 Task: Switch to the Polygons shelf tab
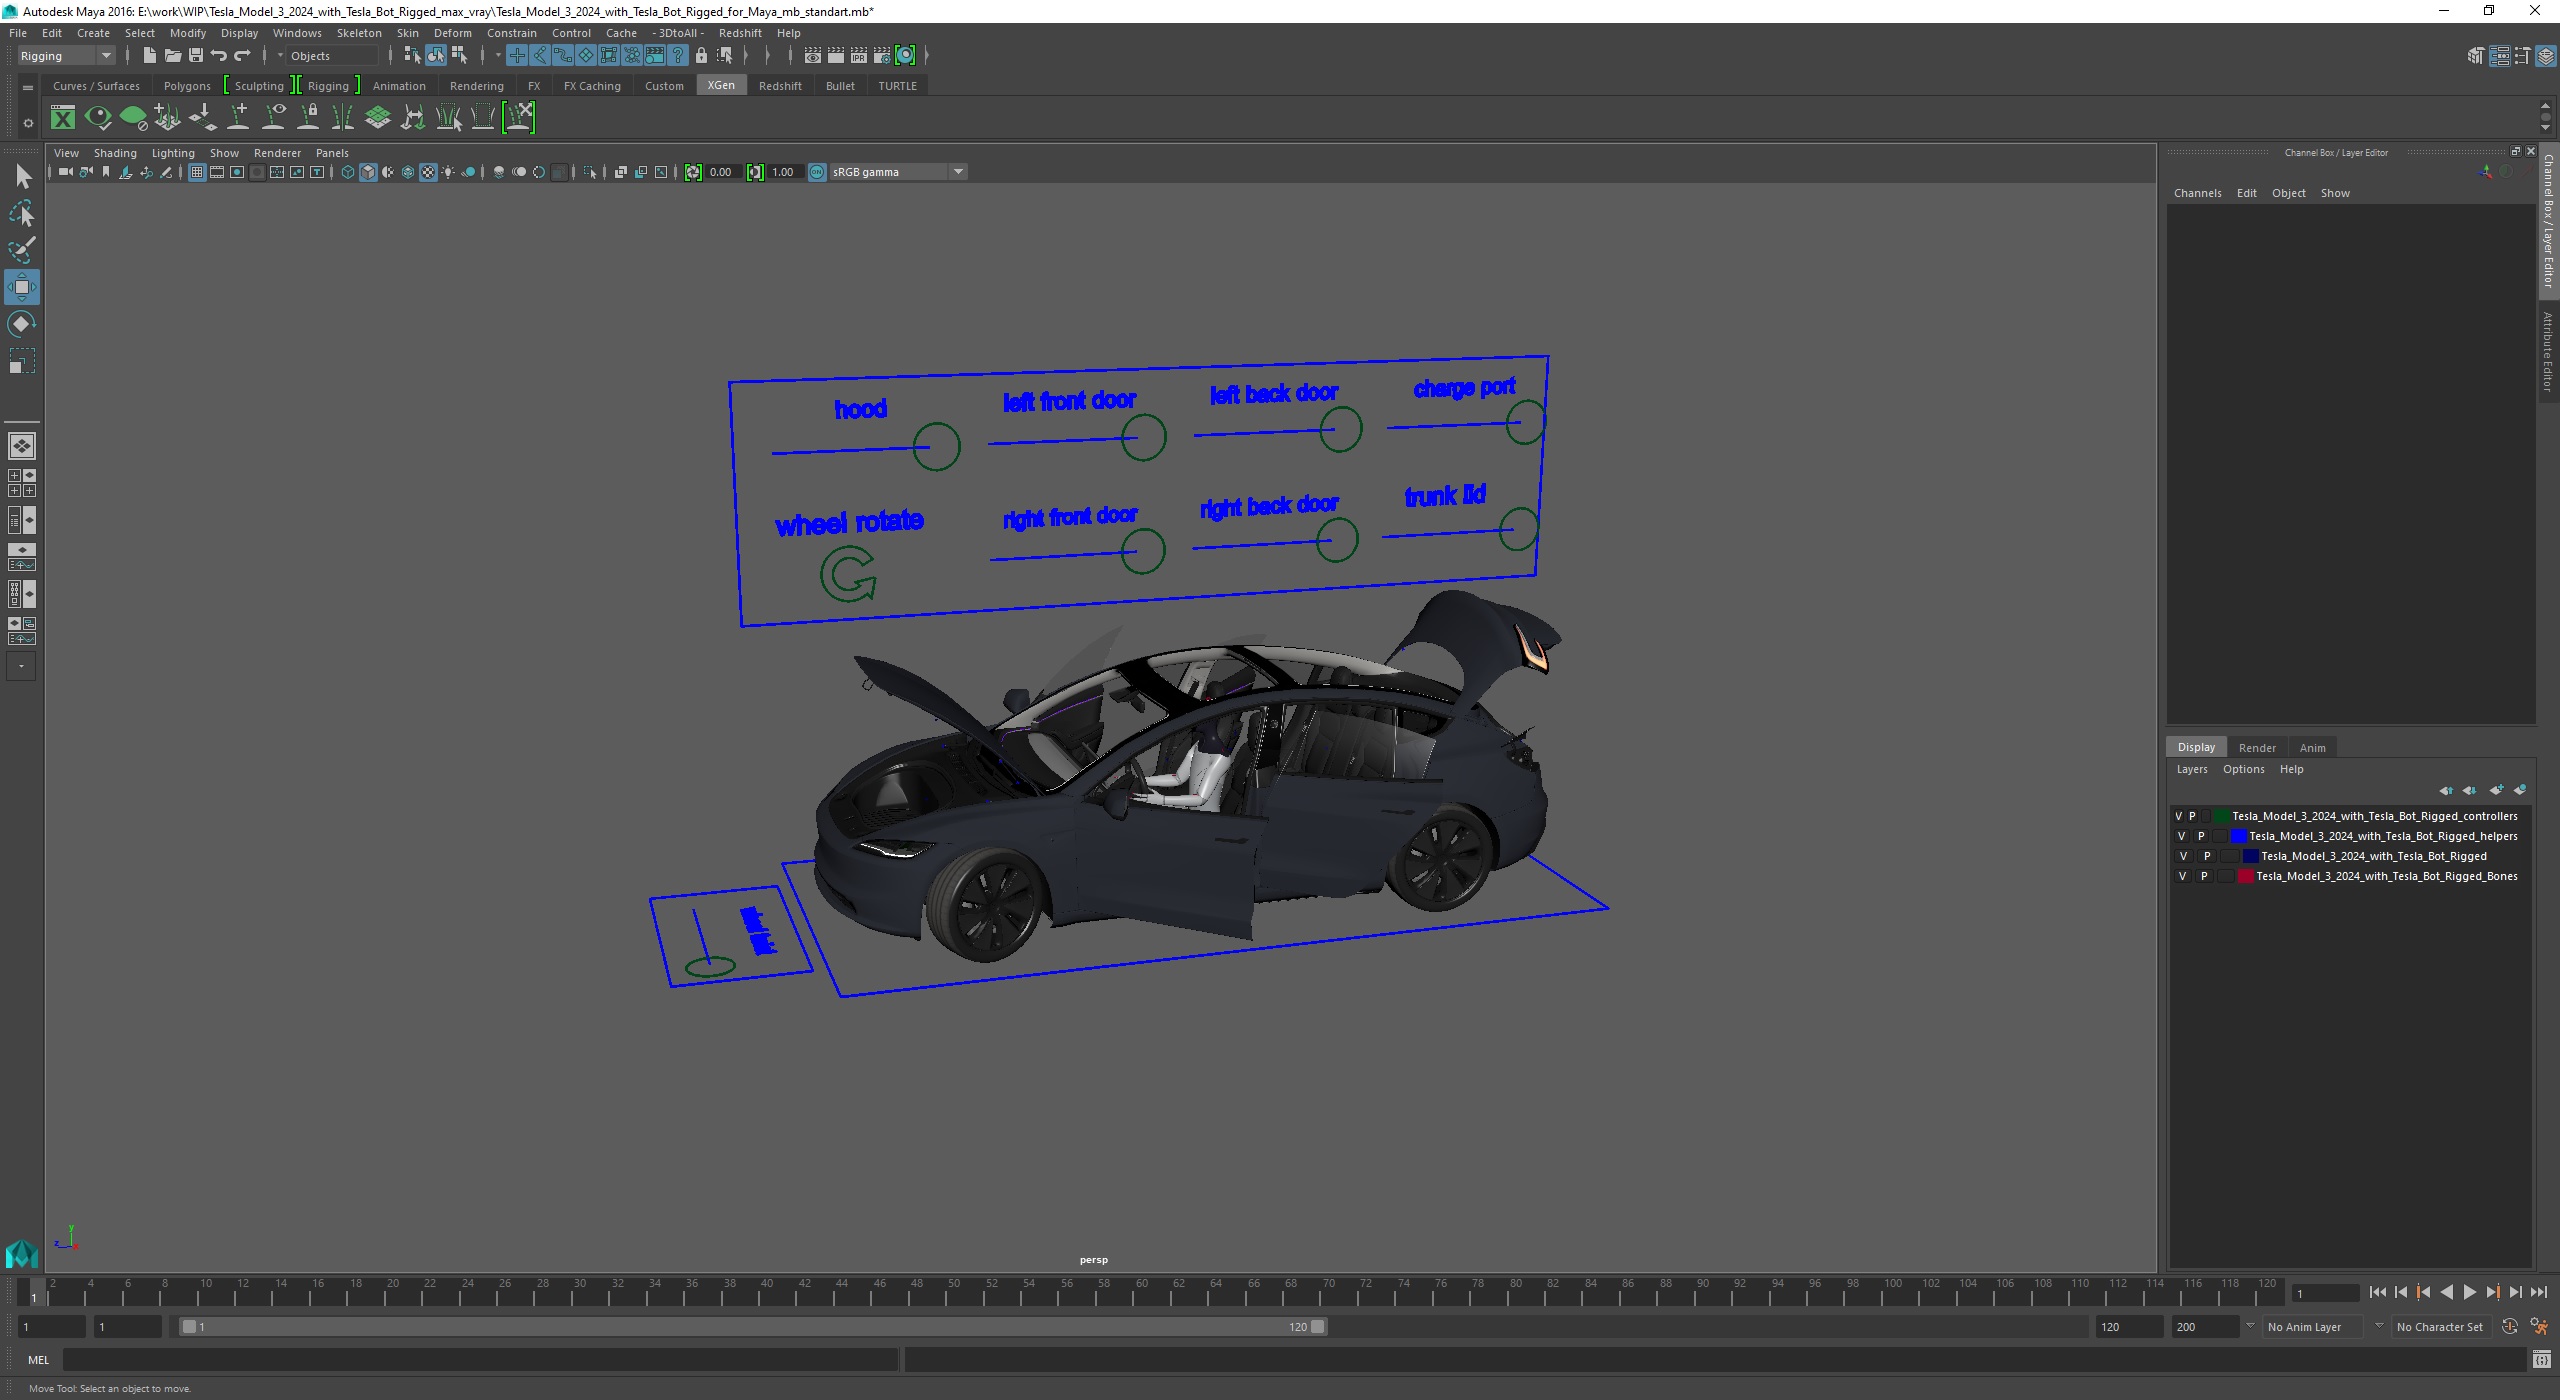[187, 86]
